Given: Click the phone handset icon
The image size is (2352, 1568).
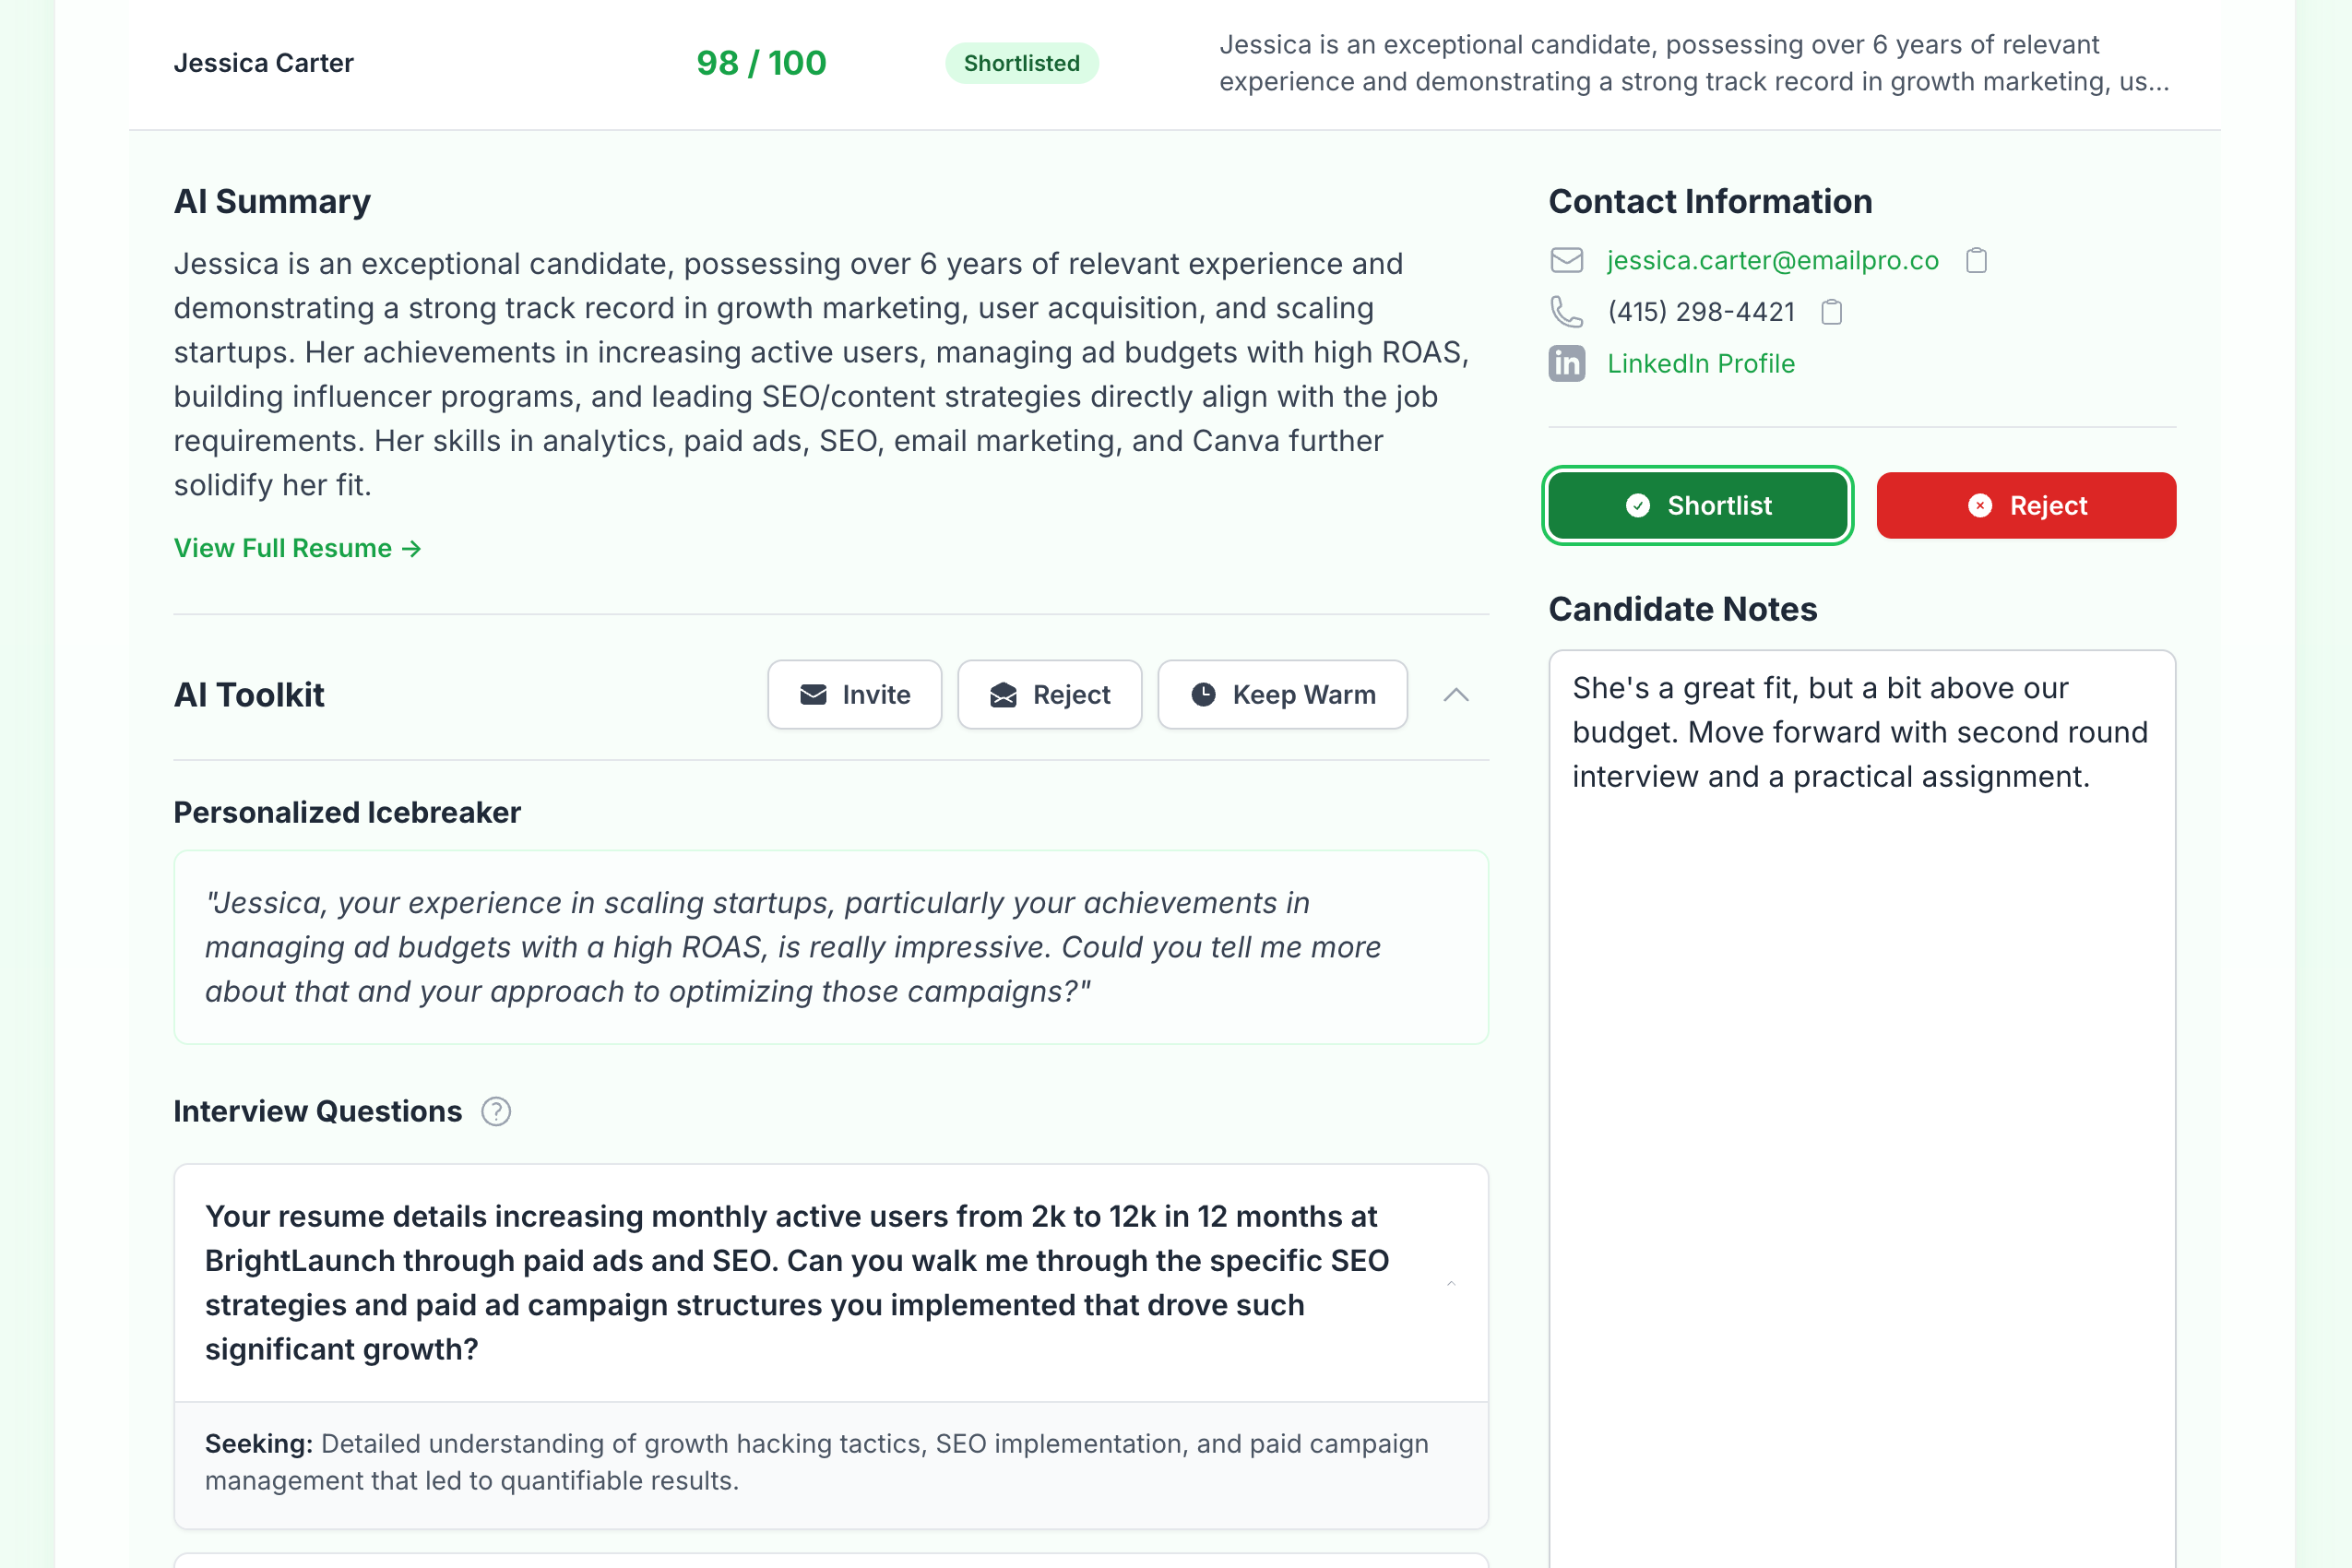Looking at the screenshot, I should point(1566,312).
